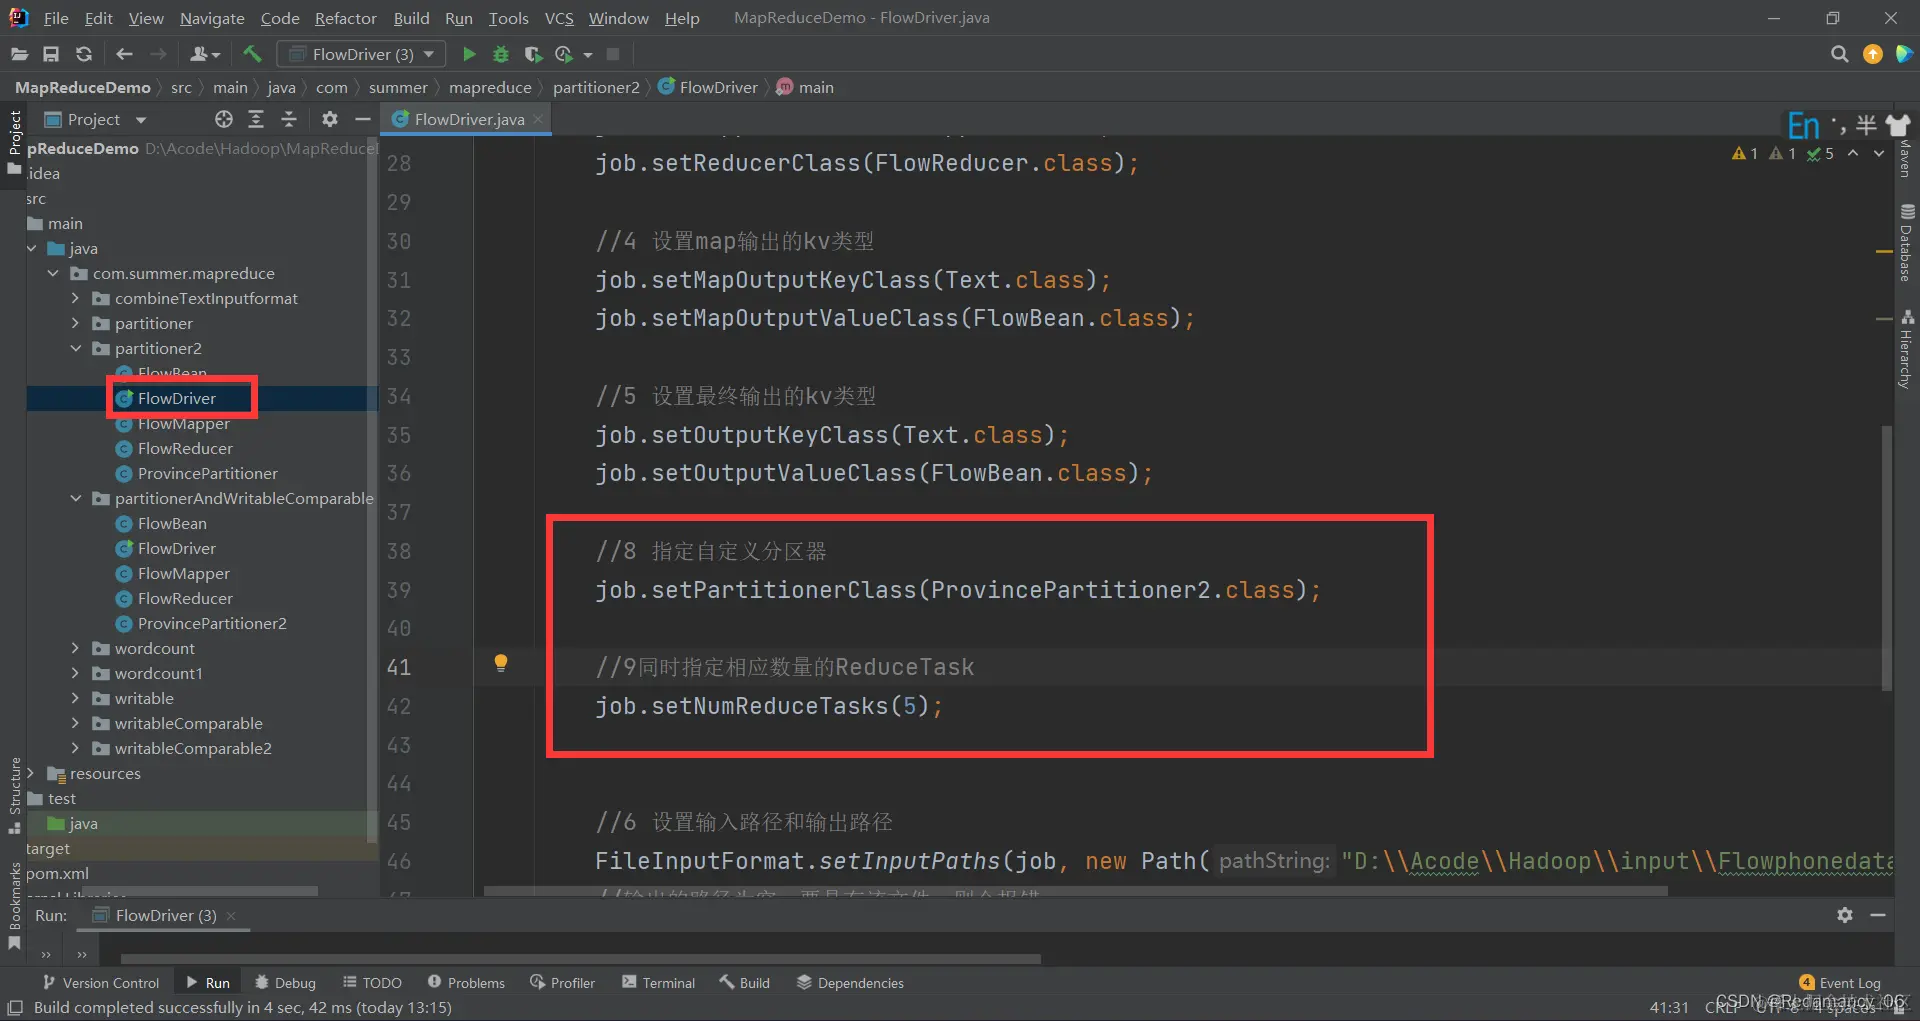Open Run panel settings gear
Image resolution: width=1920 pixels, height=1021 pixels.
[x=1845, y=915]
